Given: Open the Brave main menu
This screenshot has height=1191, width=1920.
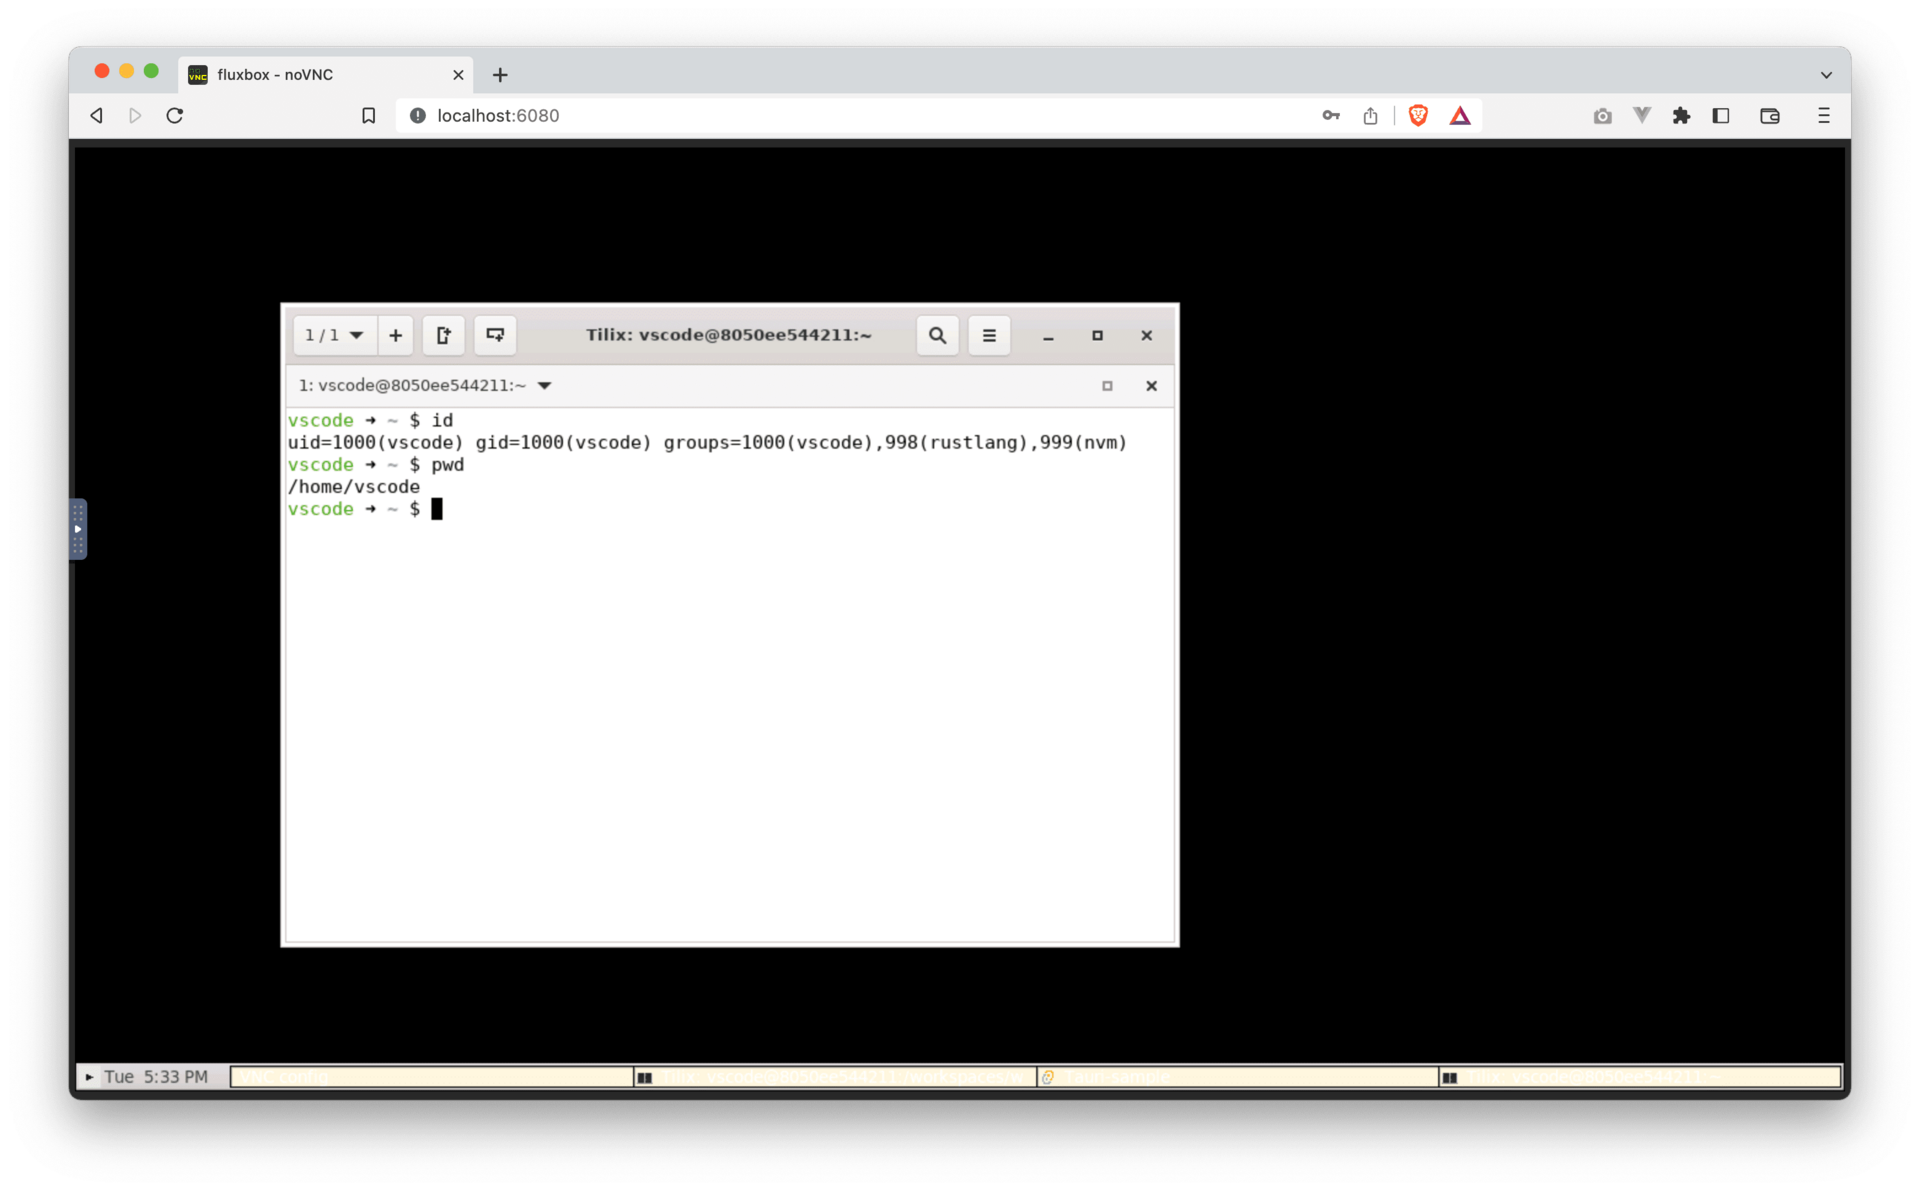Looking at the screenshot, I should [x=1822, y=115].
